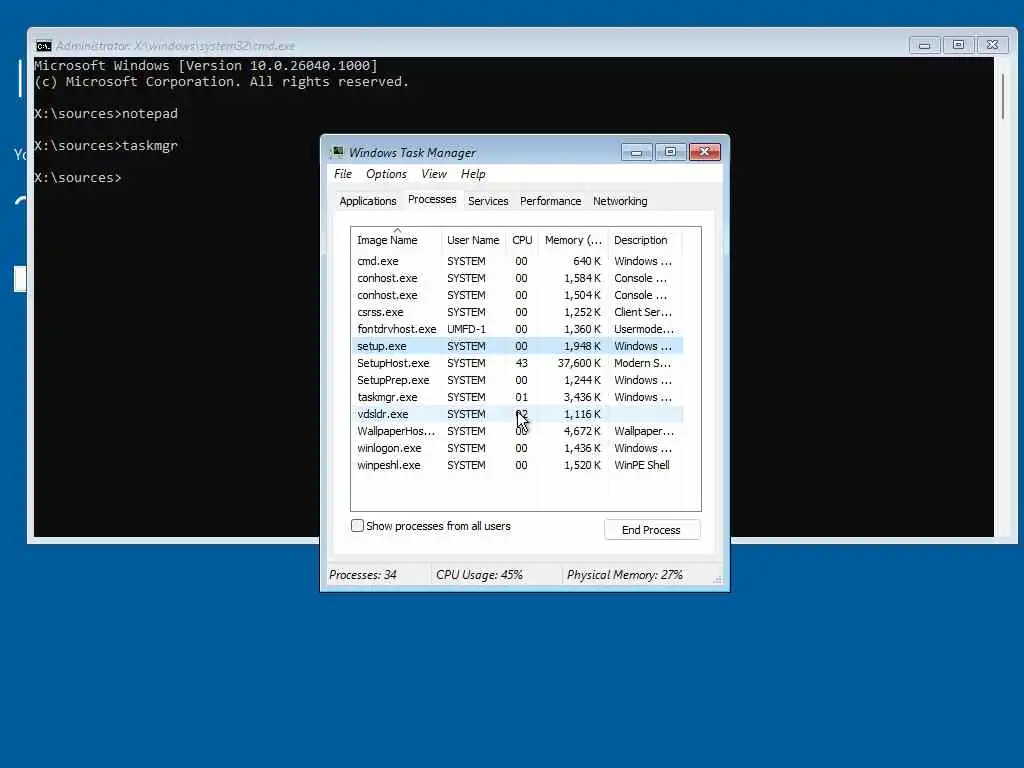The height and width of the screenshot is (768, 1024).
Task: Click the End Process button
Action: [x=652, y=530]
